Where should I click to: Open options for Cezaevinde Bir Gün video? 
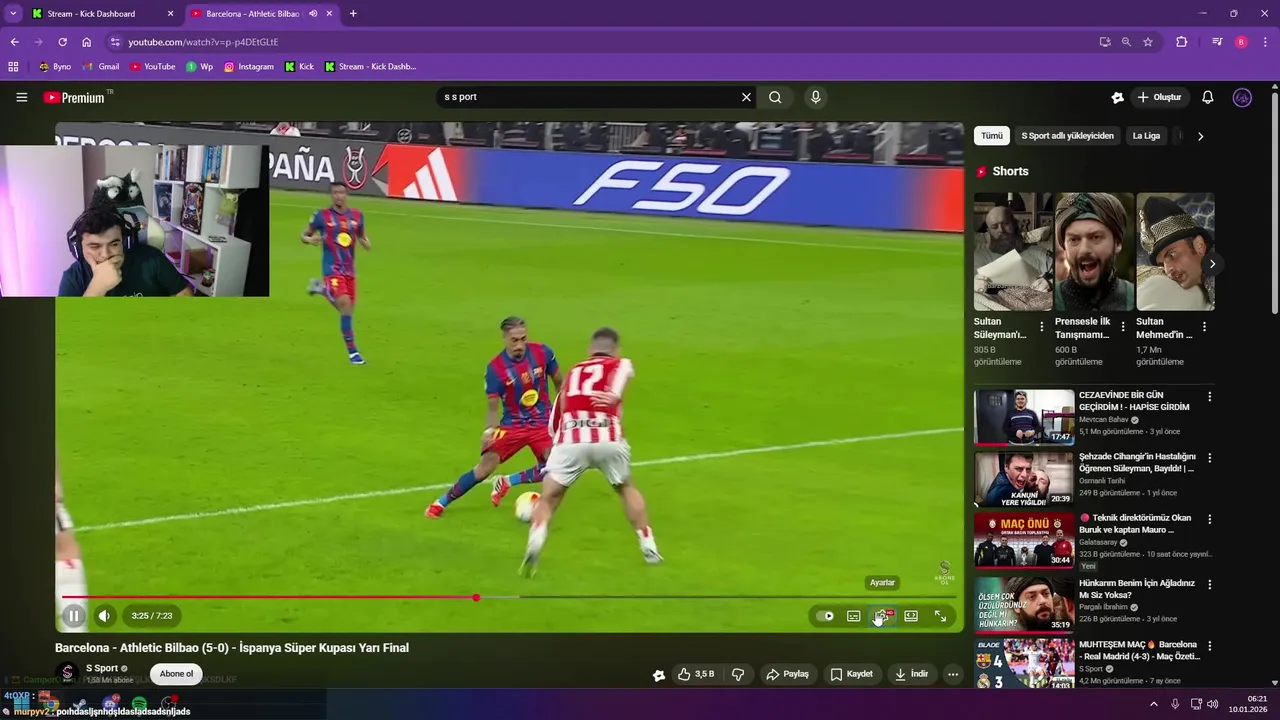1209,397
